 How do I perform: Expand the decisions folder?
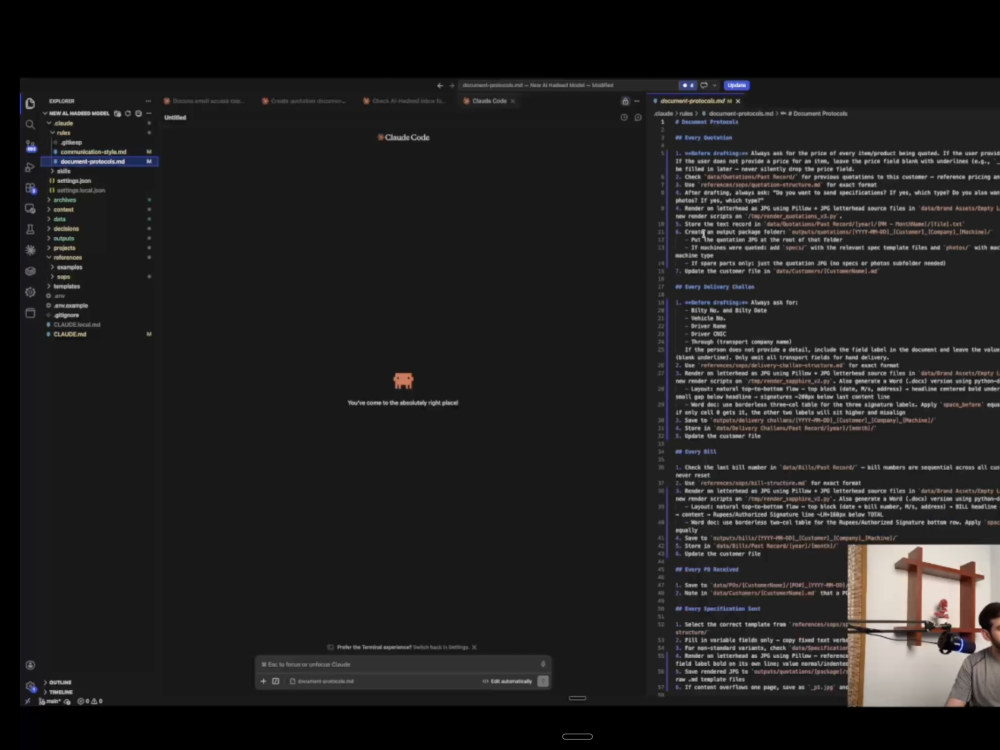tap(66, 228)
